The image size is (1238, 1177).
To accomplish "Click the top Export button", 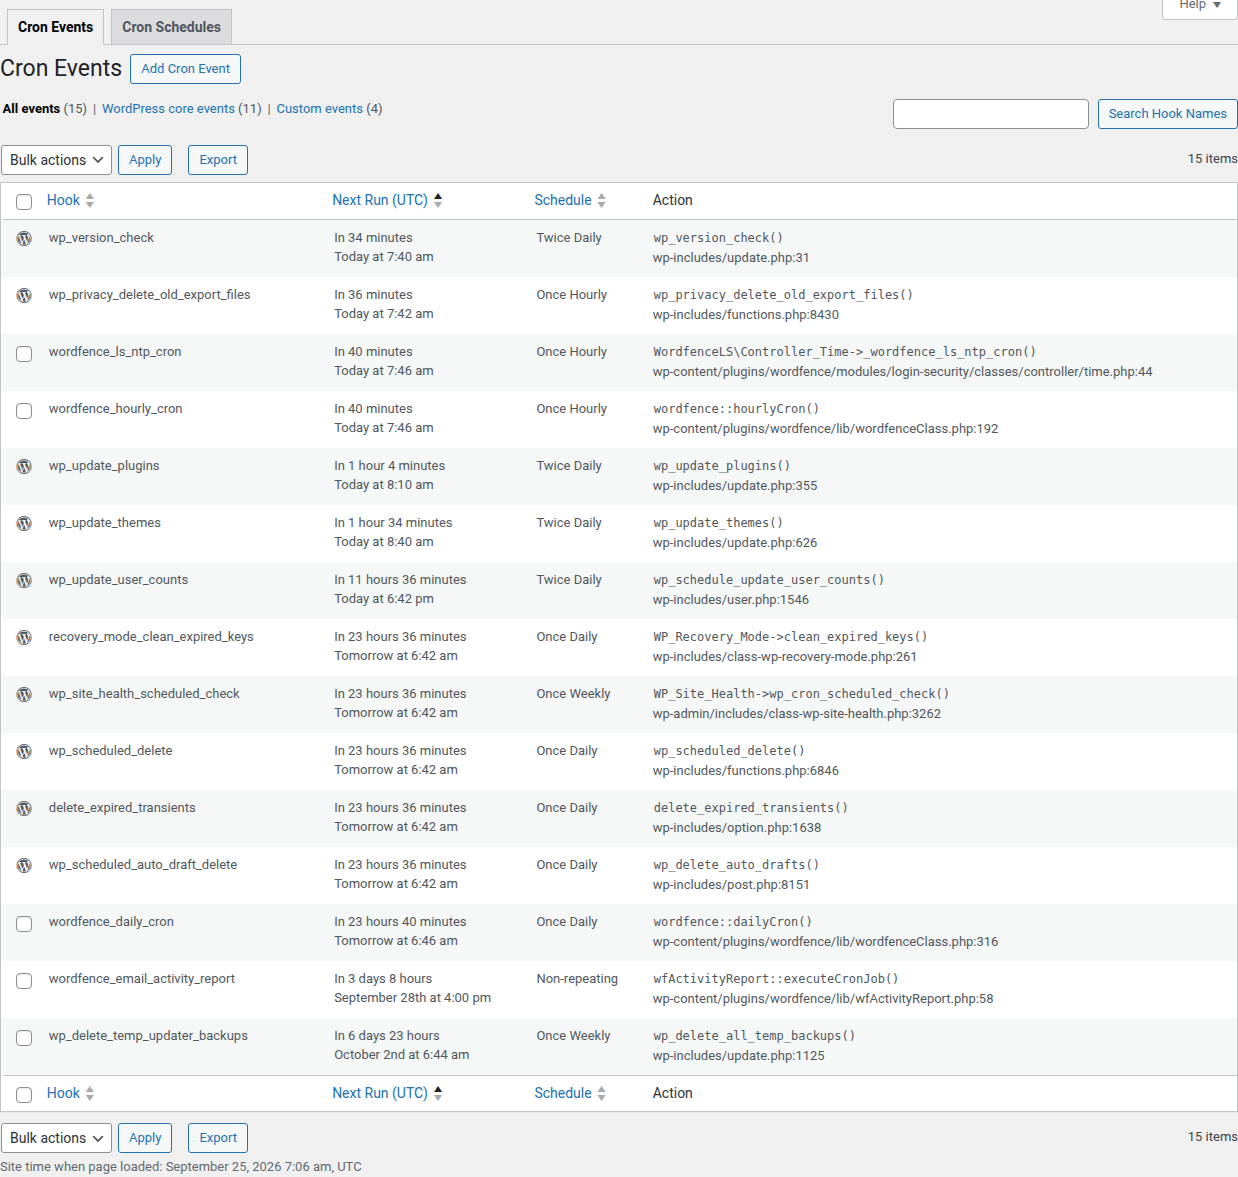I will [x=218, y=160].
